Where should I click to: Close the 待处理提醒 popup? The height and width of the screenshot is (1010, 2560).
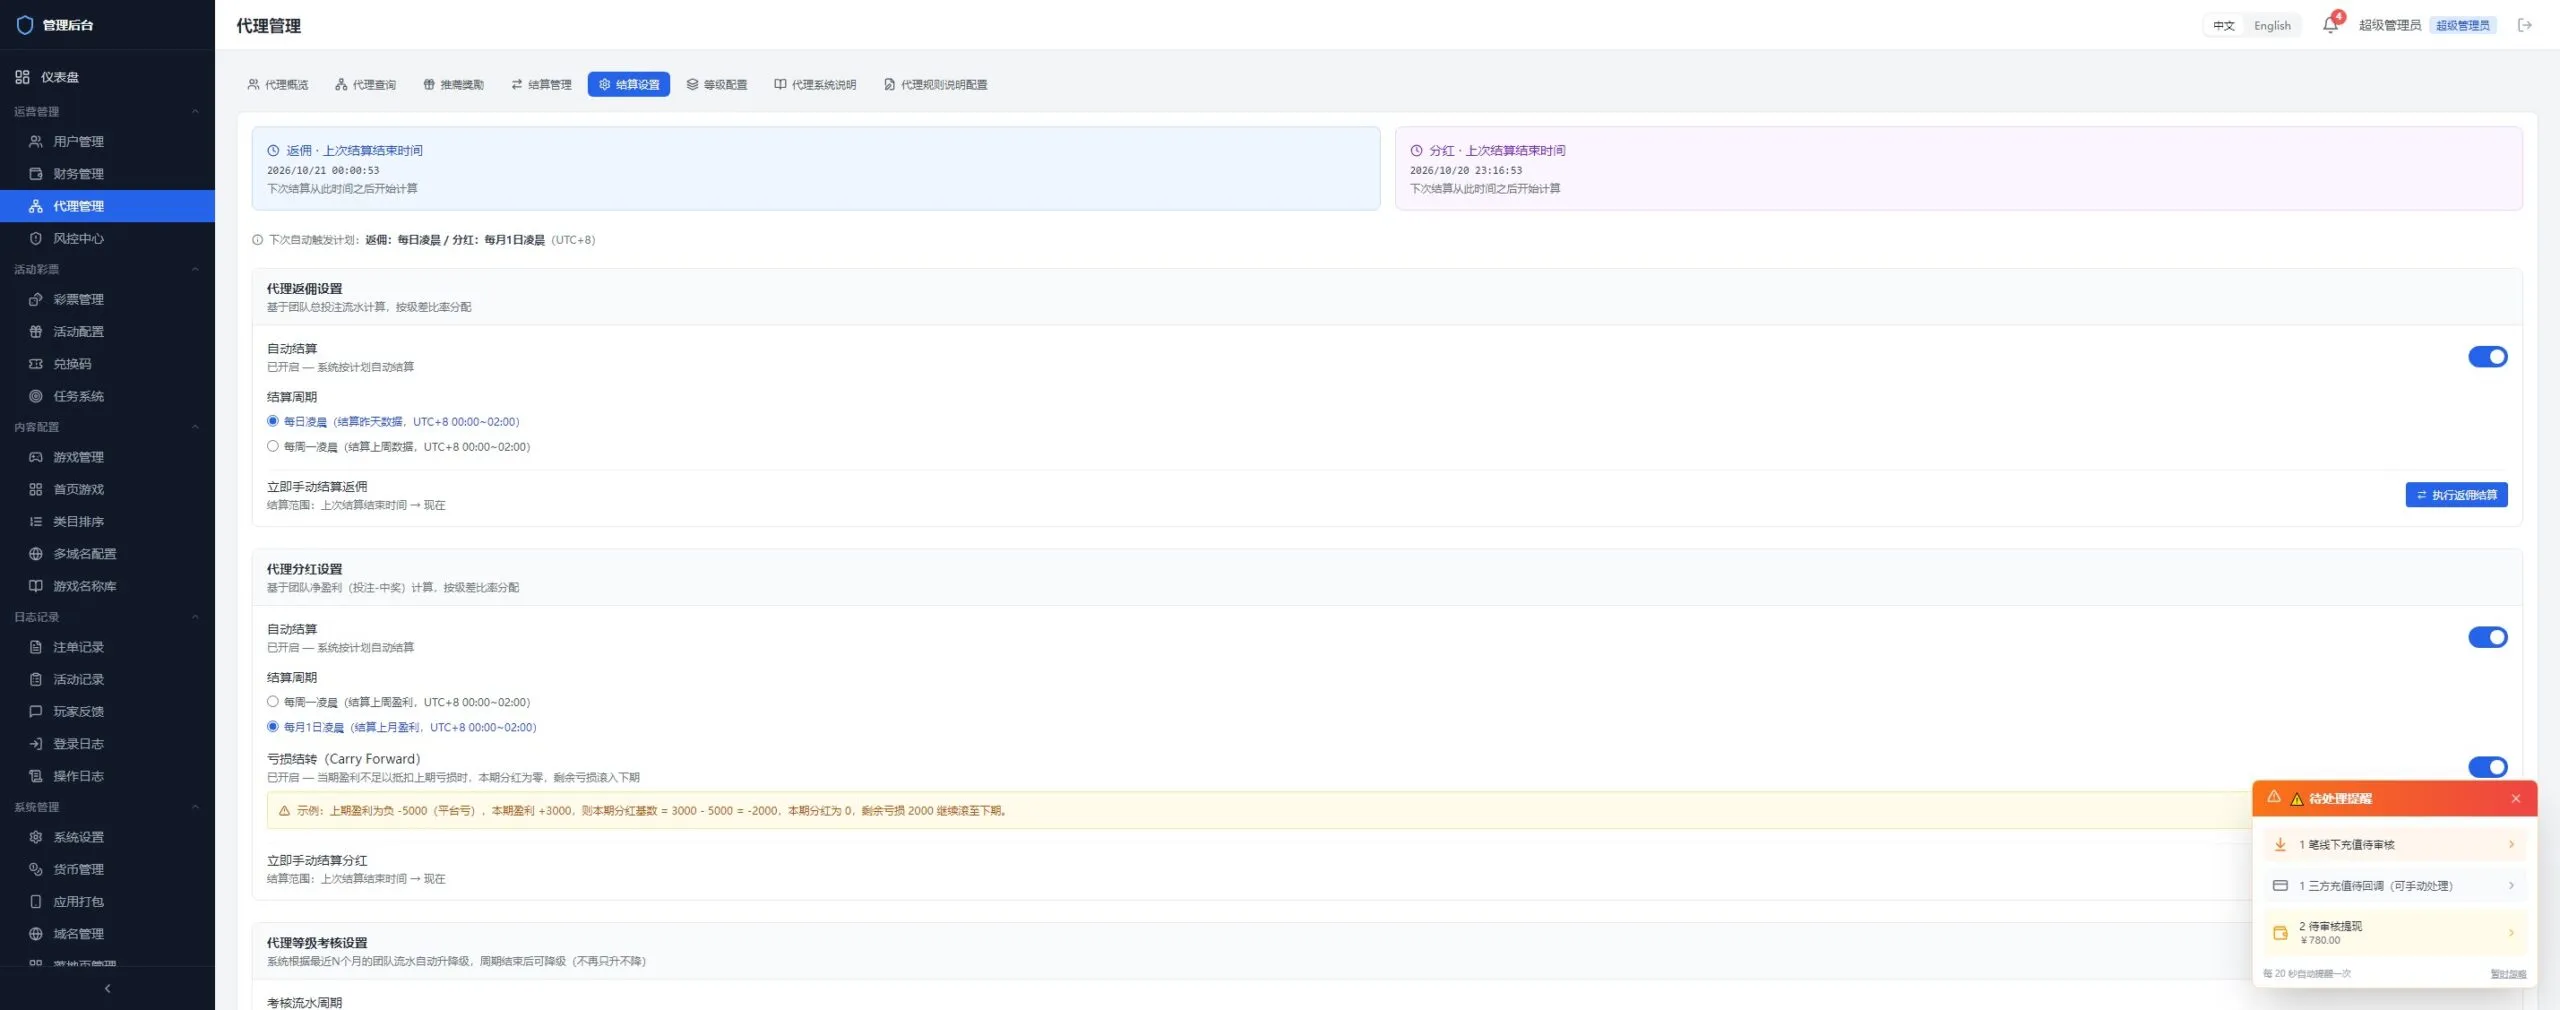pos(2516,799)
